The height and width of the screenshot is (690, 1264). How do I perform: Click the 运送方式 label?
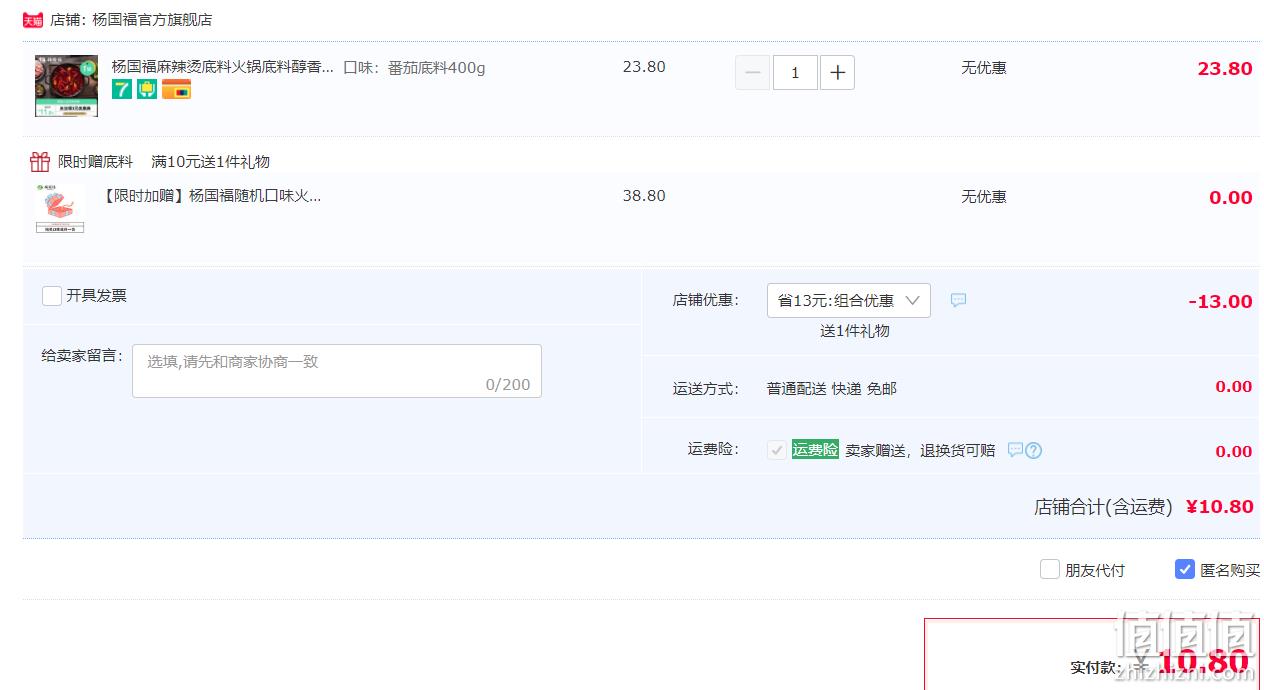tap(706, 388)
